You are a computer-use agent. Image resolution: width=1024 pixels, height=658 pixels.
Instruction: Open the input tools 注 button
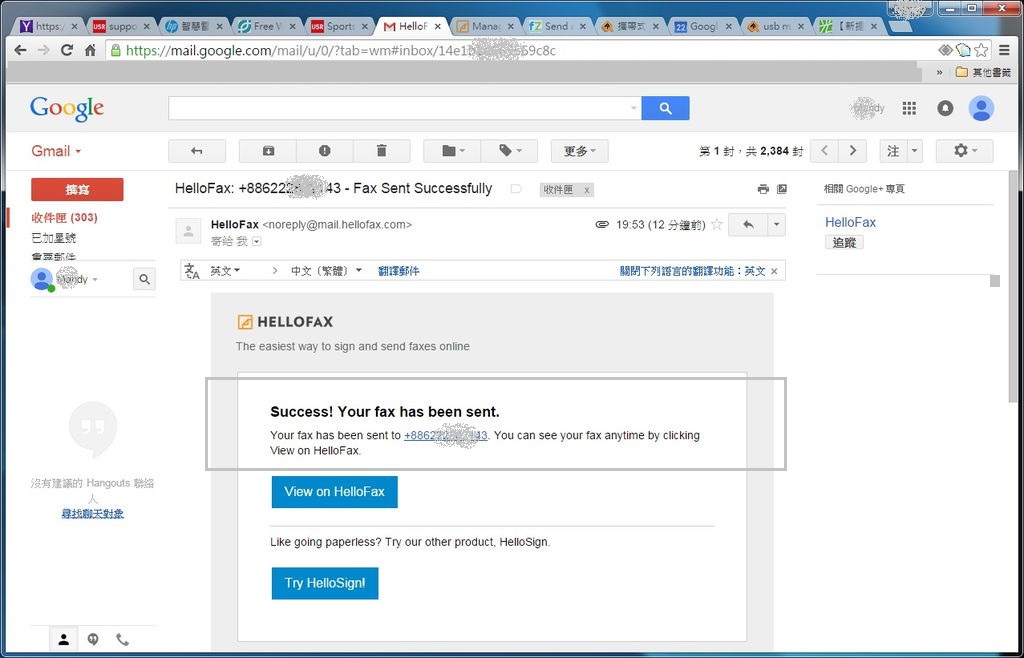893,151
